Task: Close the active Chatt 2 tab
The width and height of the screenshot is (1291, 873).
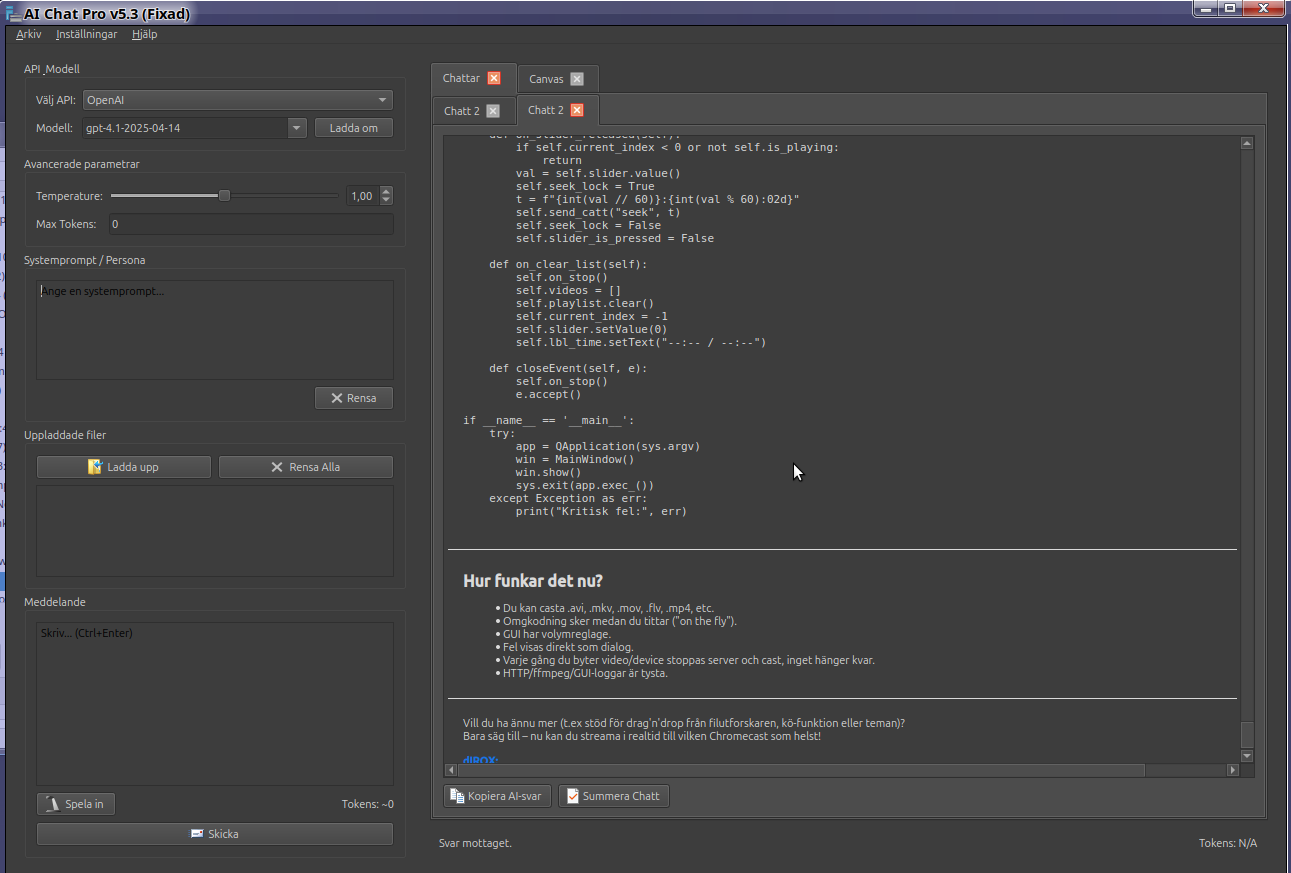Action: click(x=577, y=110)
